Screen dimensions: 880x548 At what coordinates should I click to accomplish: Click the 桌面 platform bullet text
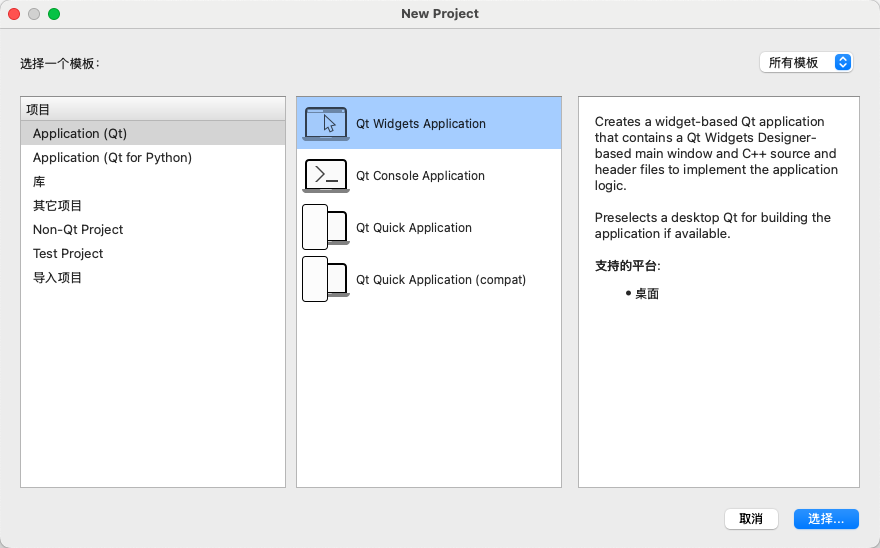647,294
